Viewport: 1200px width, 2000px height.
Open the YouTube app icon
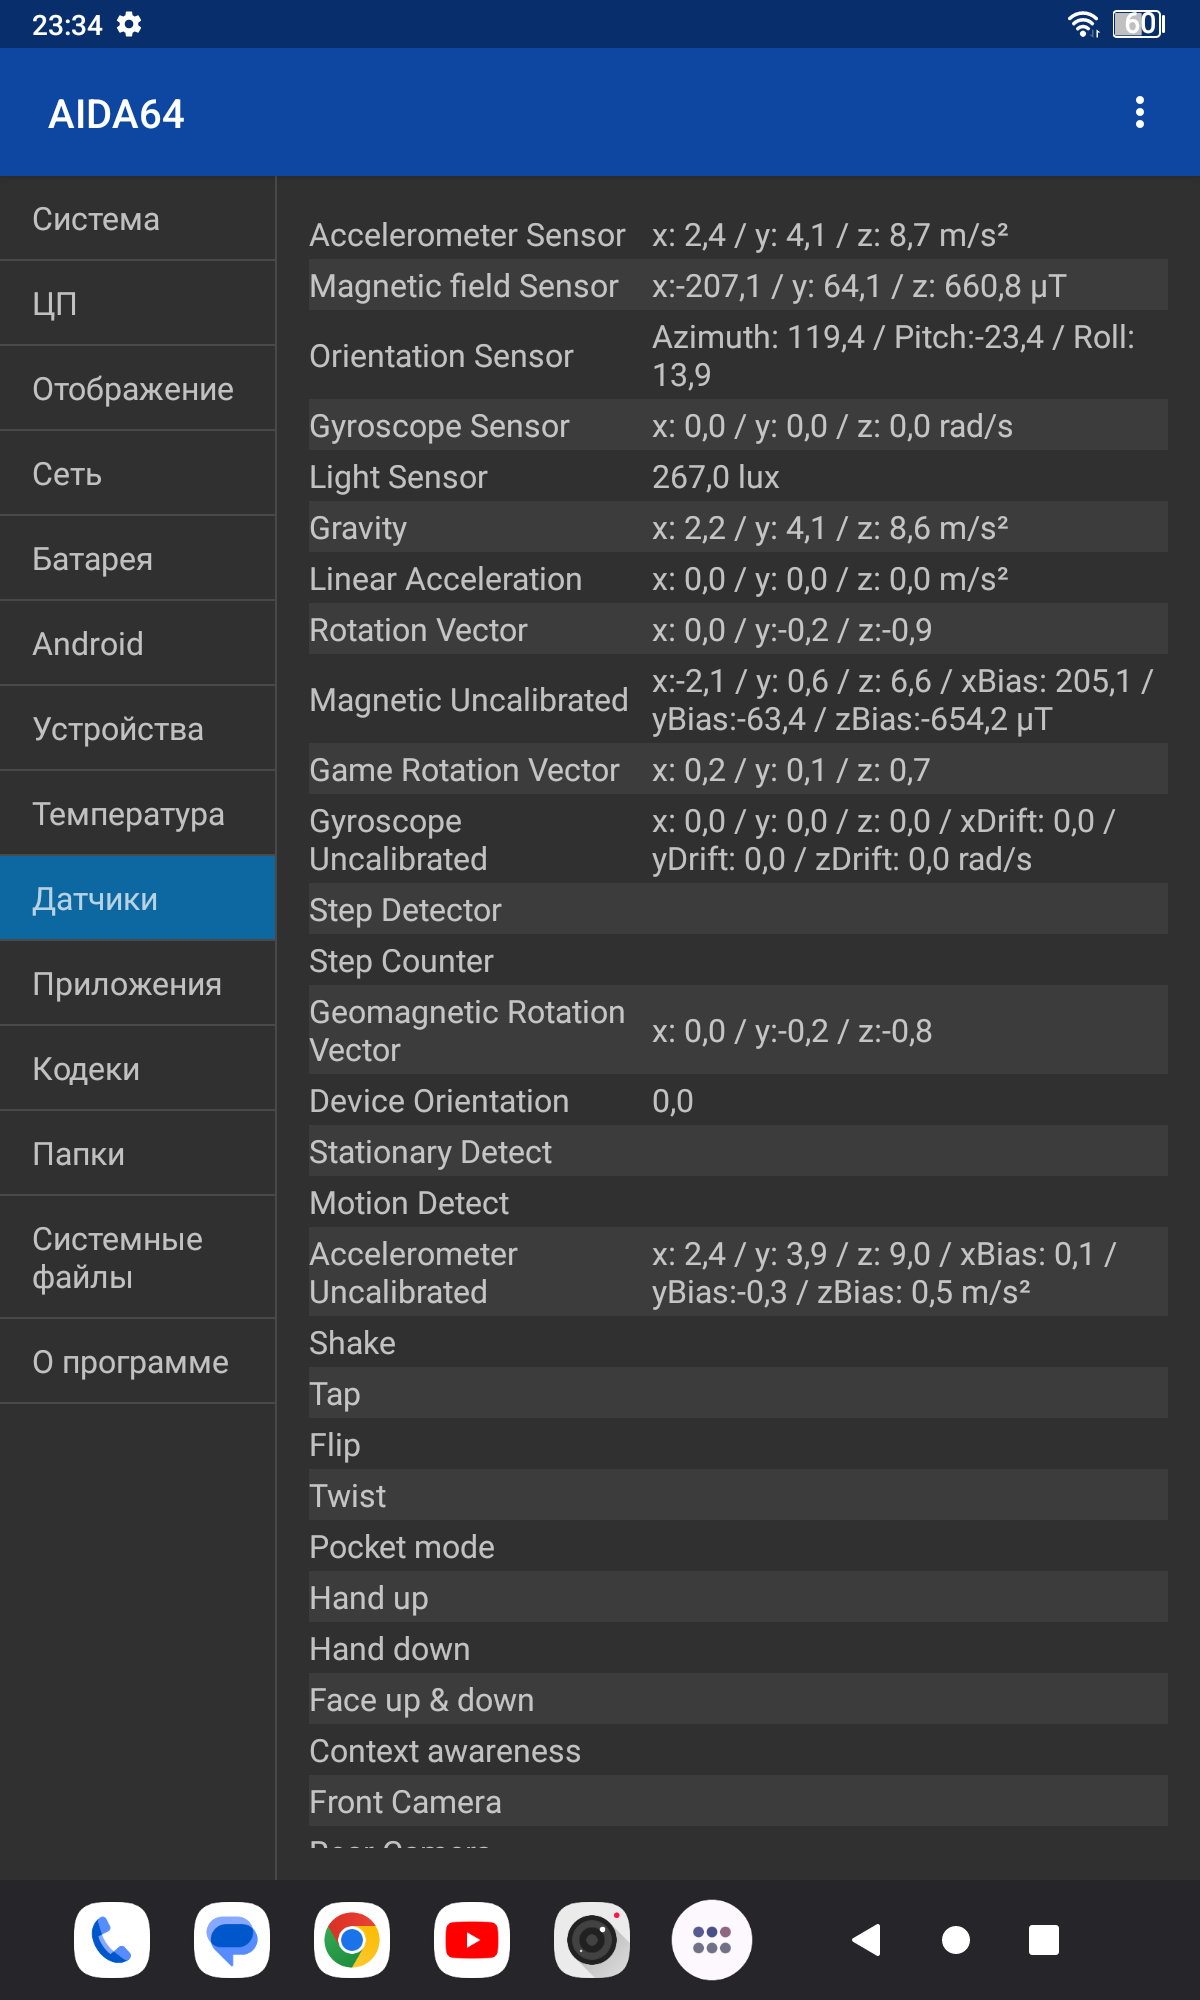pyautogui.click(x=472, y=1940)
